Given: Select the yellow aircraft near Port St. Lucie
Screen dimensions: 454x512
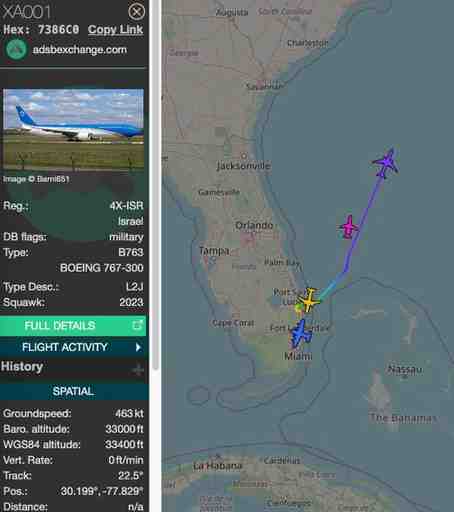Looking at the screenshot, I should coord(309,300).
